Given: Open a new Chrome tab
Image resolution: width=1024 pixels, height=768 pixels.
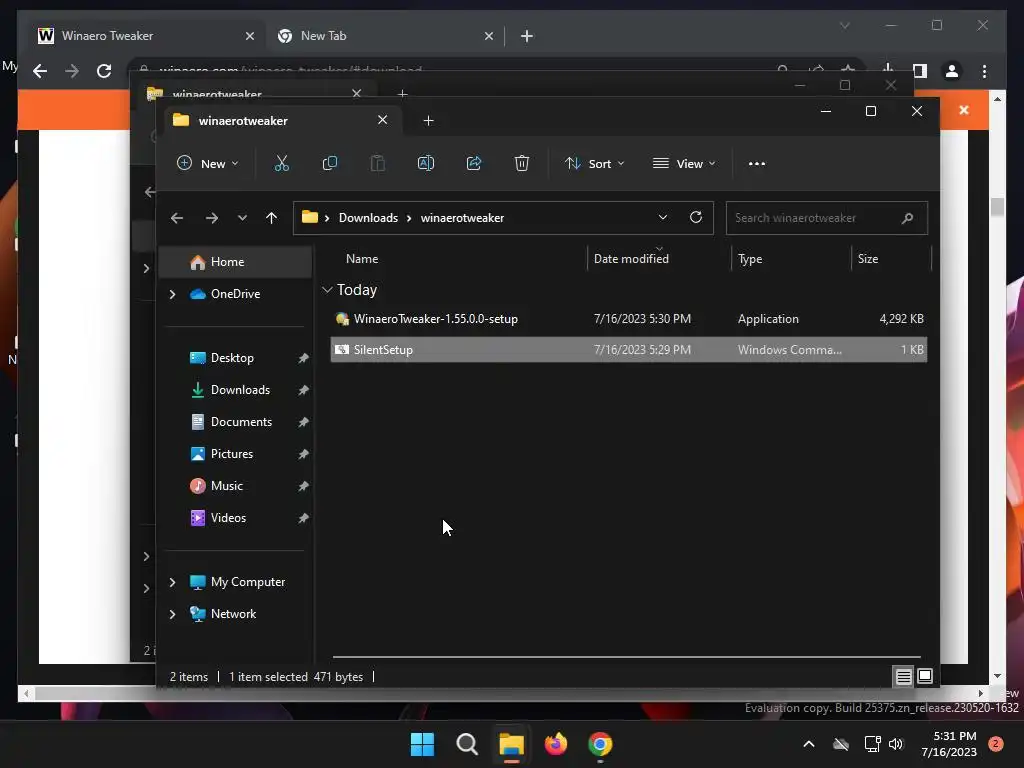Looking at the screenshot, I should click(527, 36).
